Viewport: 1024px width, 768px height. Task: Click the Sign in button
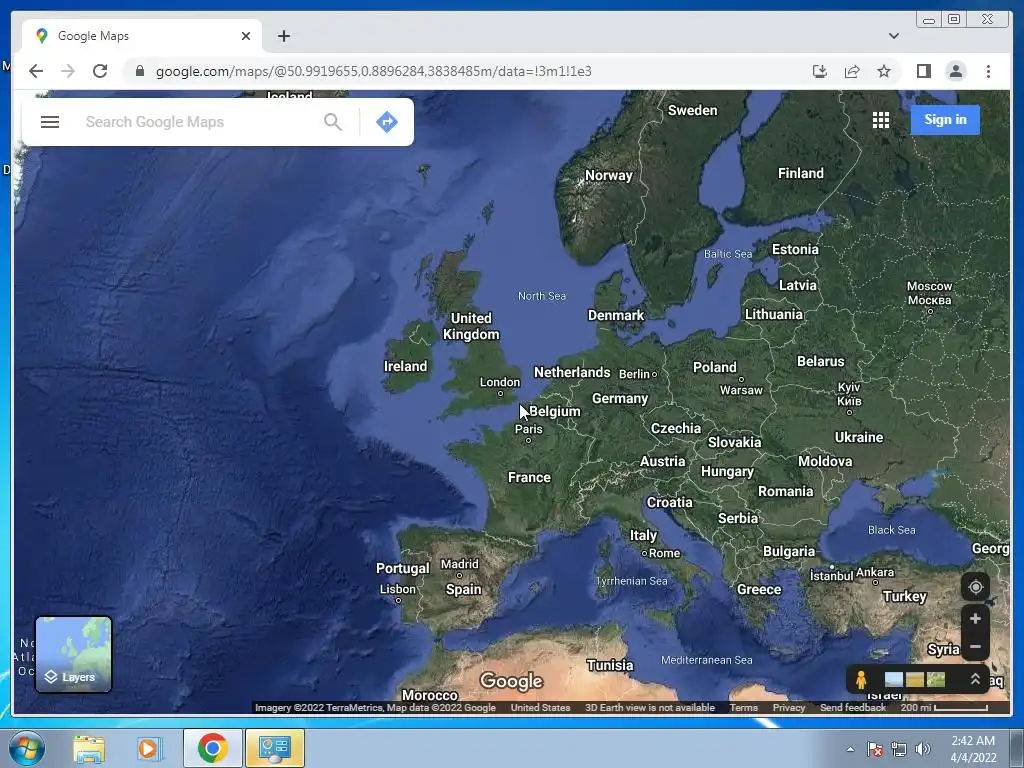(945, 120)
